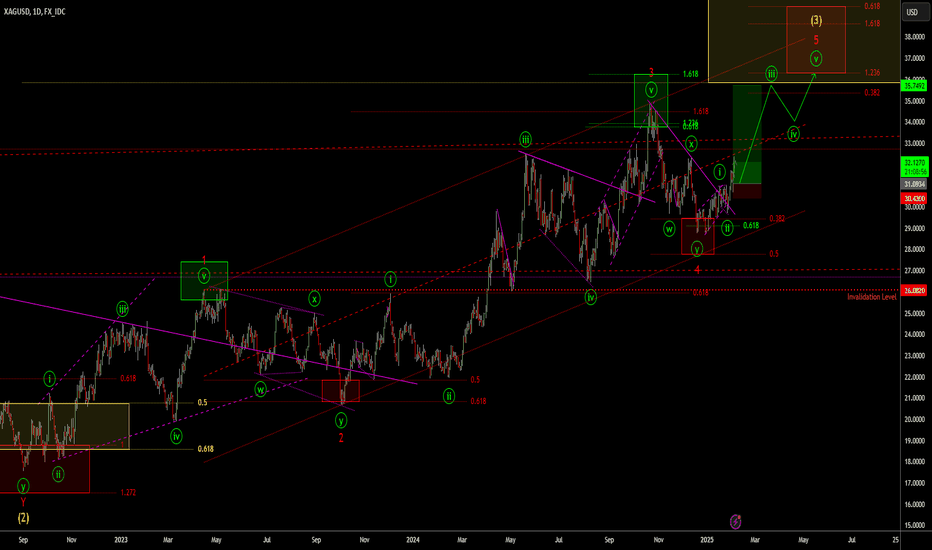Screen dimensions: 932x550
Task: Select 34.0000 on the price scale
Action: point(915,122)
